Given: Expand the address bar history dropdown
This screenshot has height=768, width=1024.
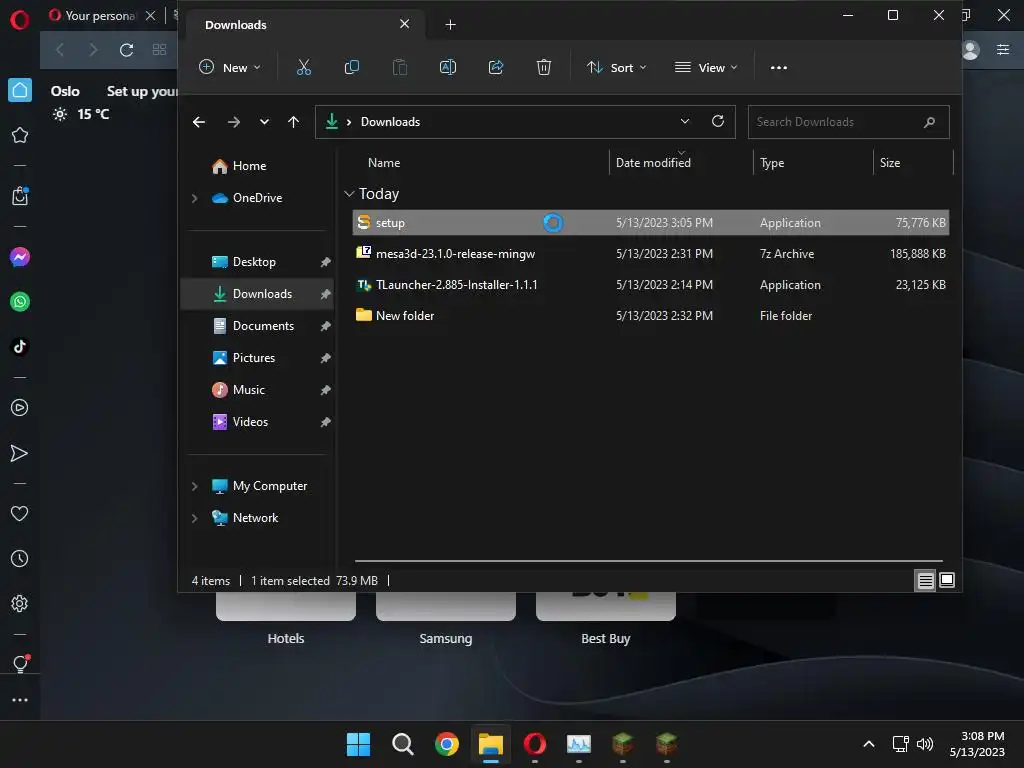Looking at the screenshot, I should pyautogui.click(x=684, y=121).
